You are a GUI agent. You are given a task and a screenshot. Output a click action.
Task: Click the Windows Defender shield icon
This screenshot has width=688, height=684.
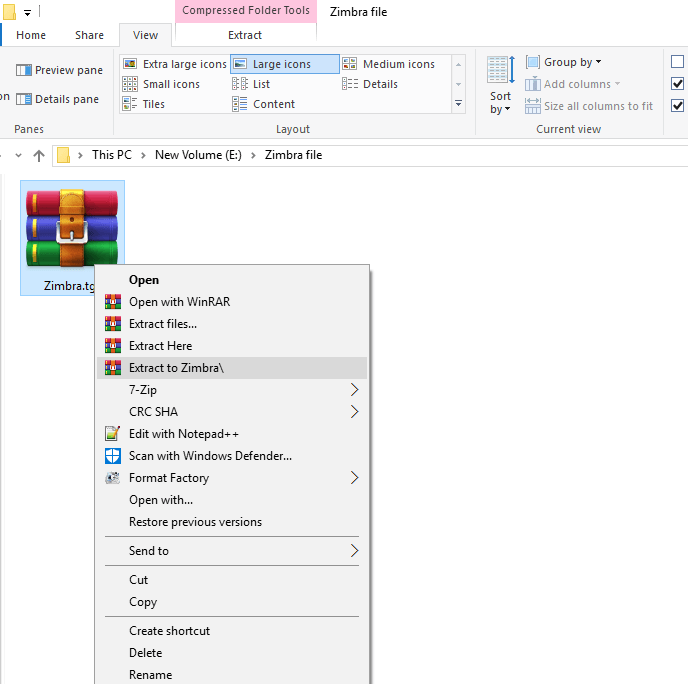click(113, 456)
